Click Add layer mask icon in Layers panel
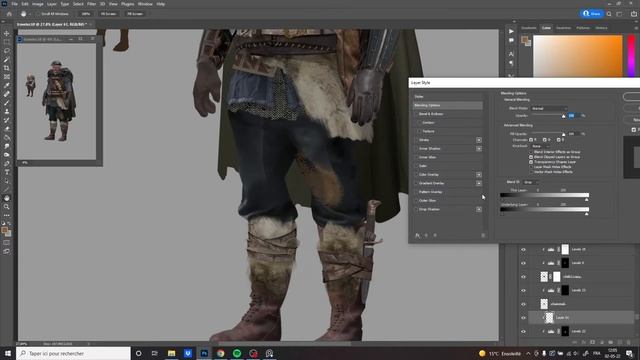The height and width of the screenshot is (360, 640). tap(593, 342)
